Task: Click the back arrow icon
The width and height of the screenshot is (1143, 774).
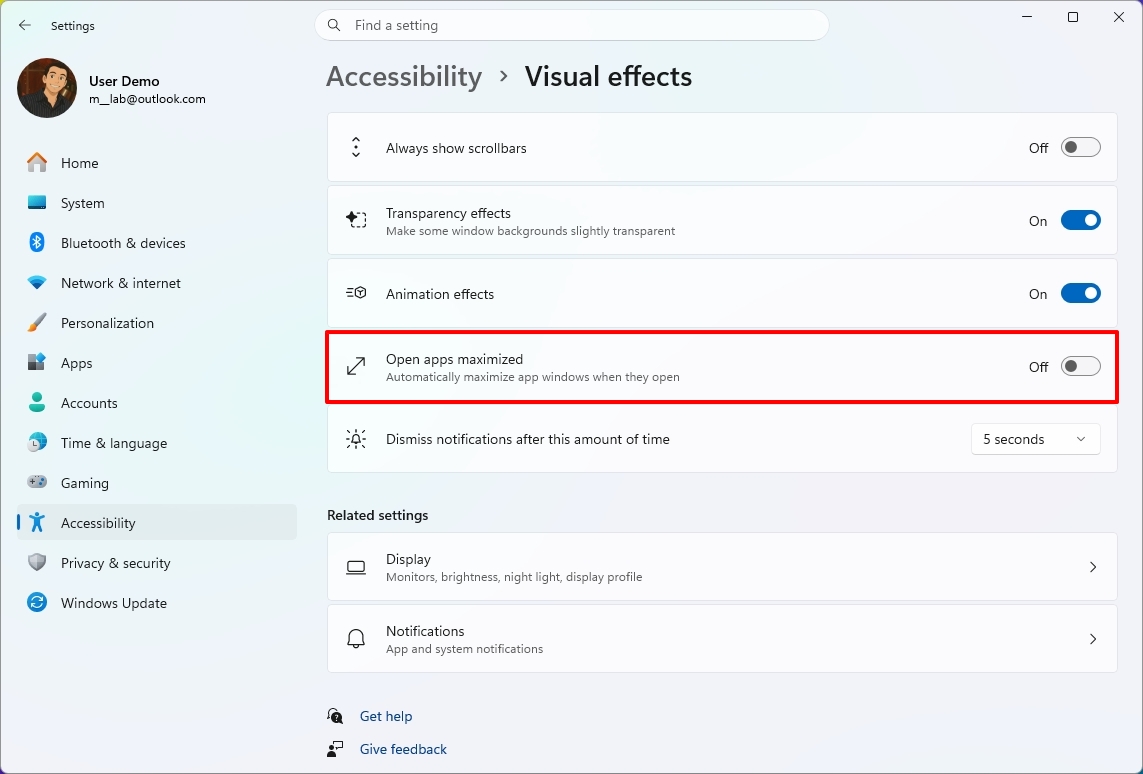Action: 25,26
